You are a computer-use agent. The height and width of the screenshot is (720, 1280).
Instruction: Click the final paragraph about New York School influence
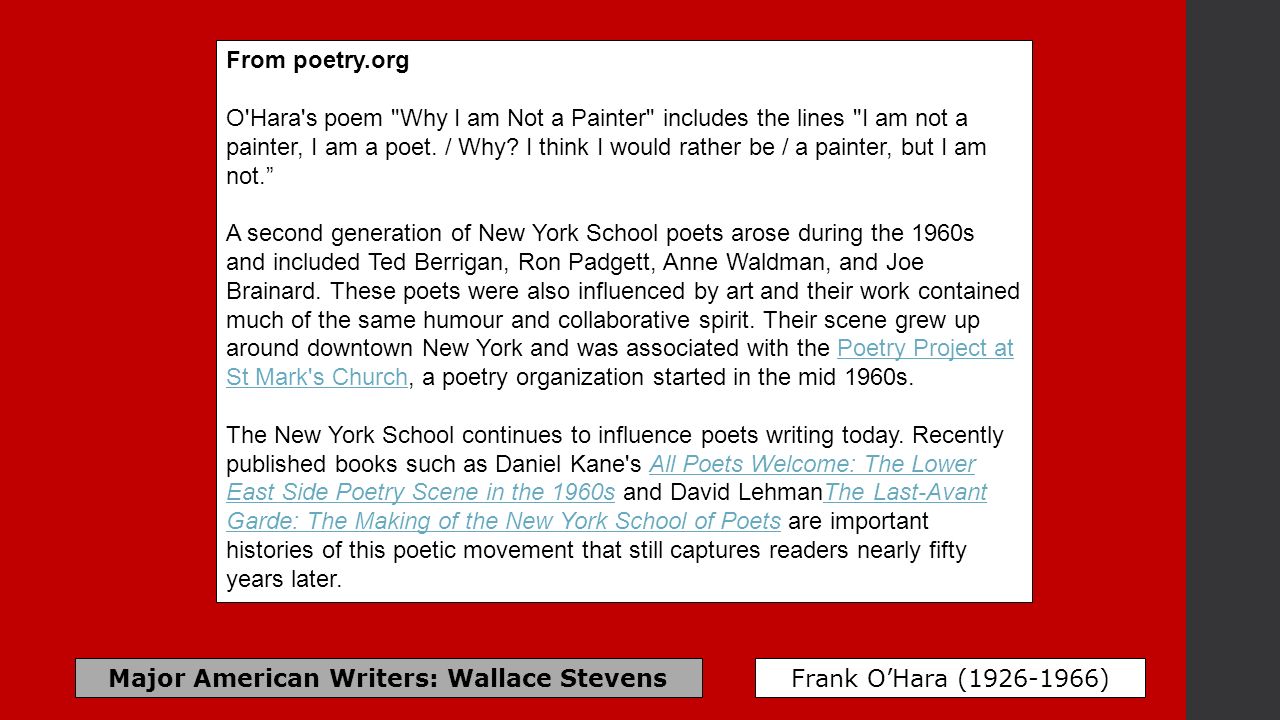[x=616, y=507]
